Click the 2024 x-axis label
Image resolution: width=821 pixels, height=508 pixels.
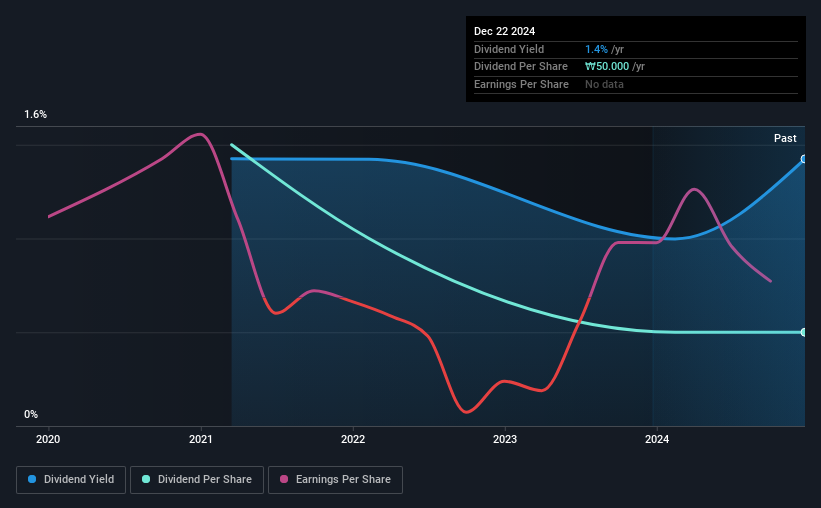[x=657, y=439]
